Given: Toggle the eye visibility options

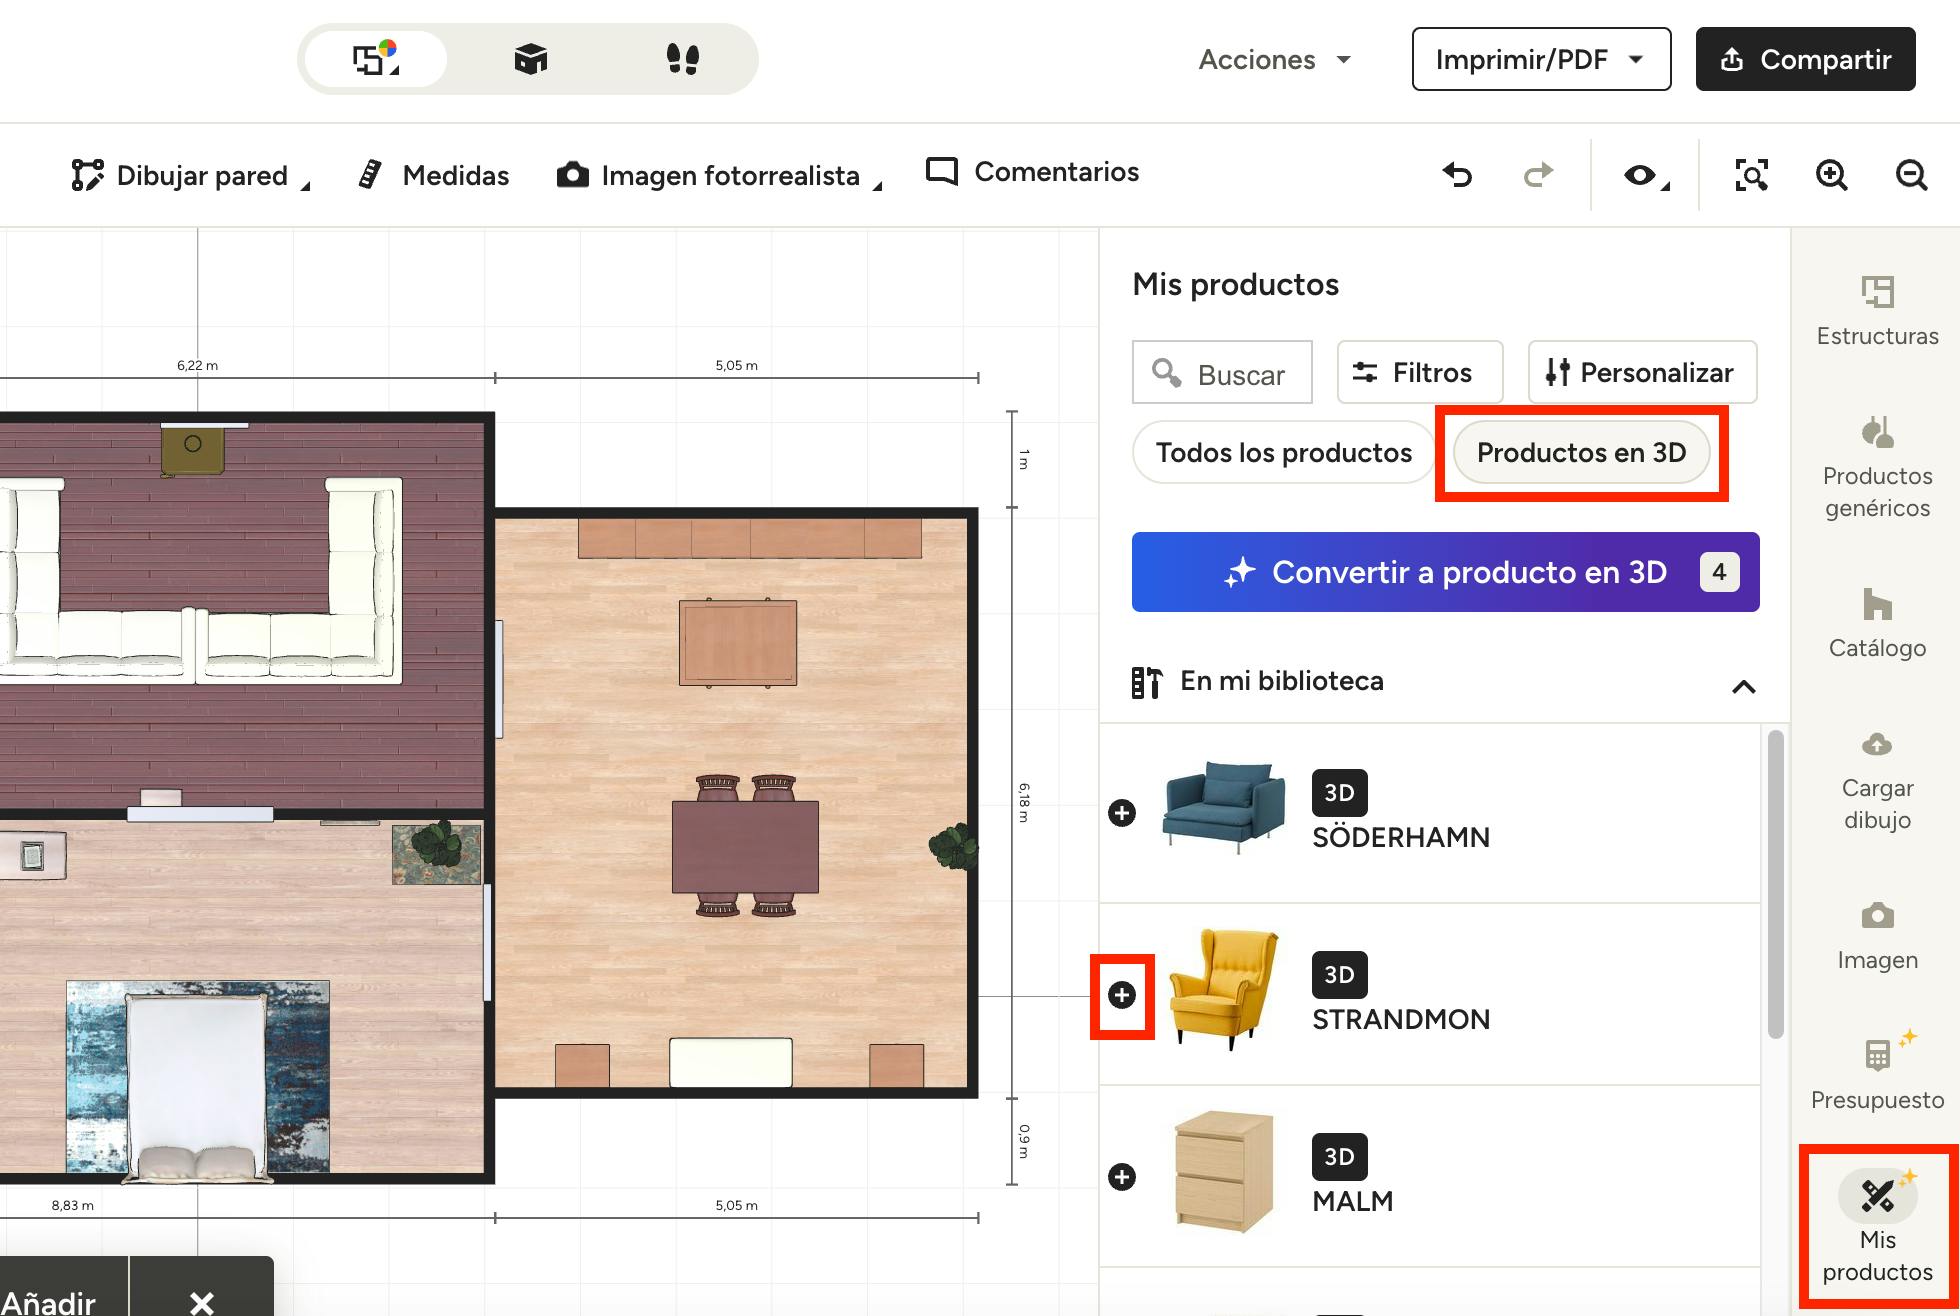Looking at the screenshot, I should coord(1643,175).
